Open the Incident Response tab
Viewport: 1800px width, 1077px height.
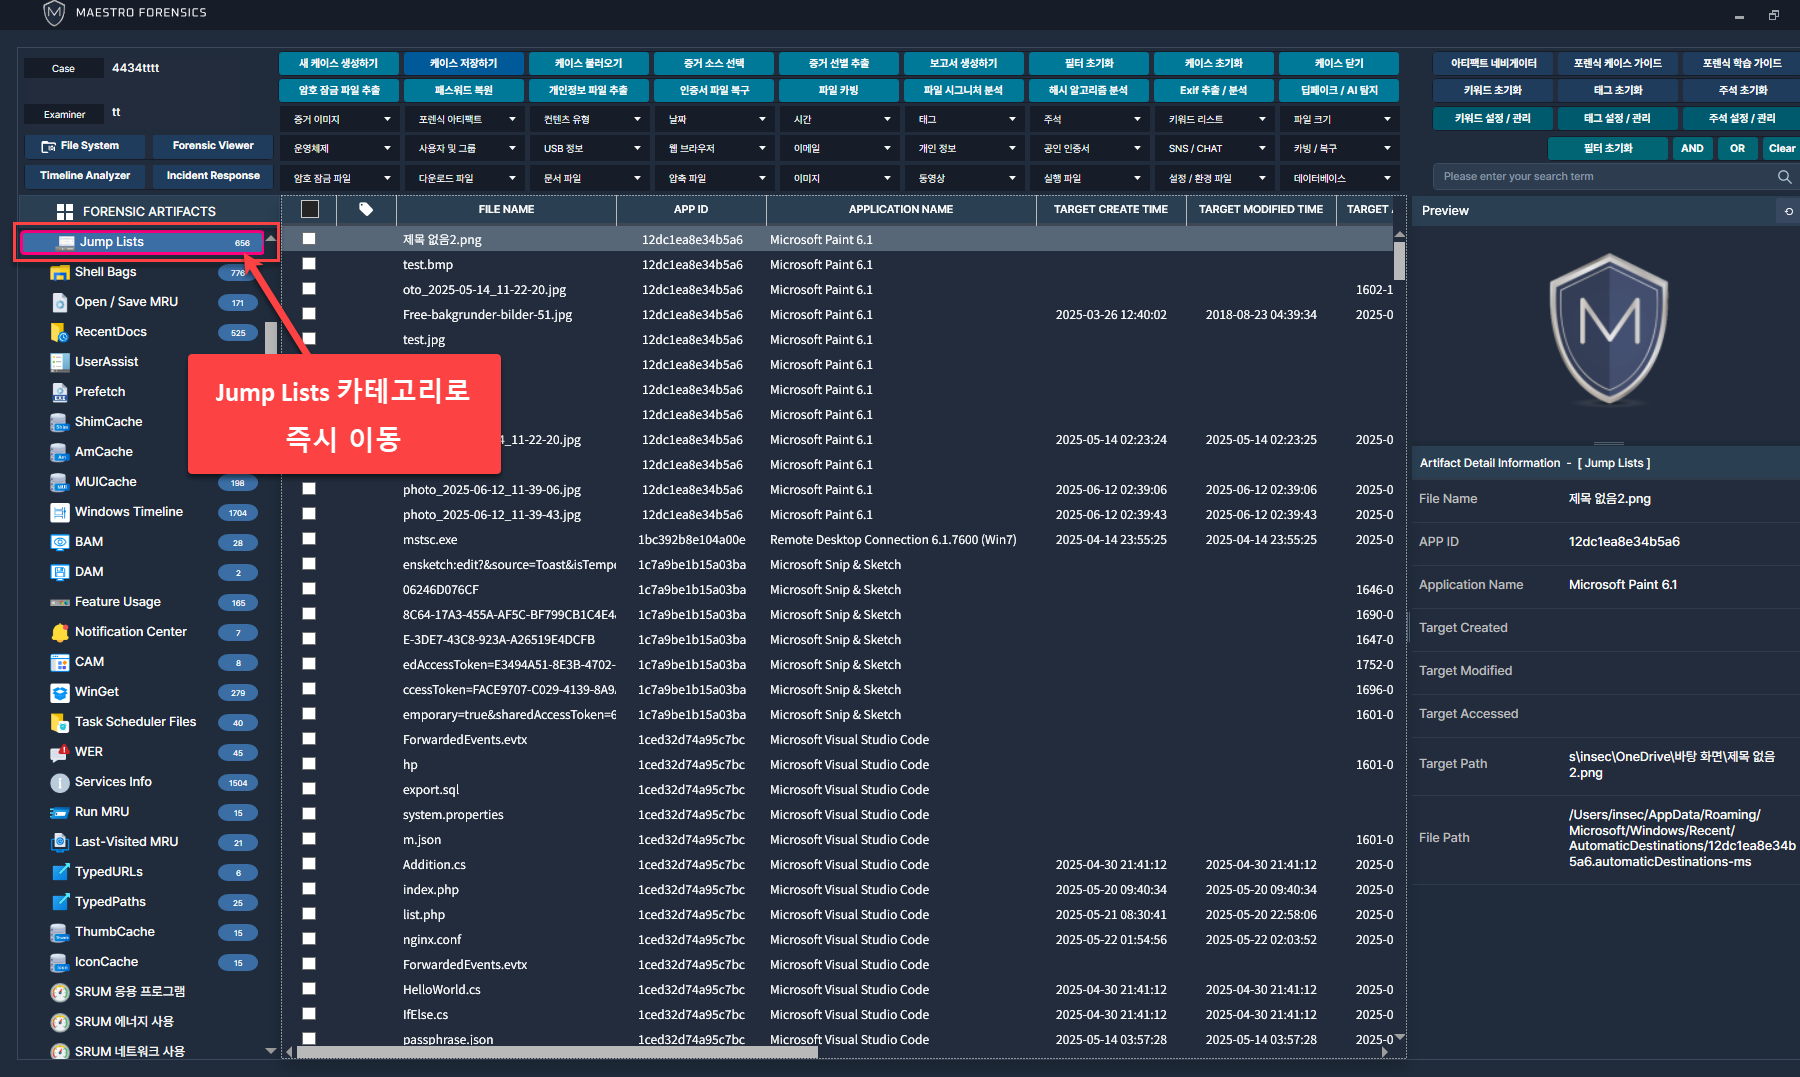click(x=213, y=176)
